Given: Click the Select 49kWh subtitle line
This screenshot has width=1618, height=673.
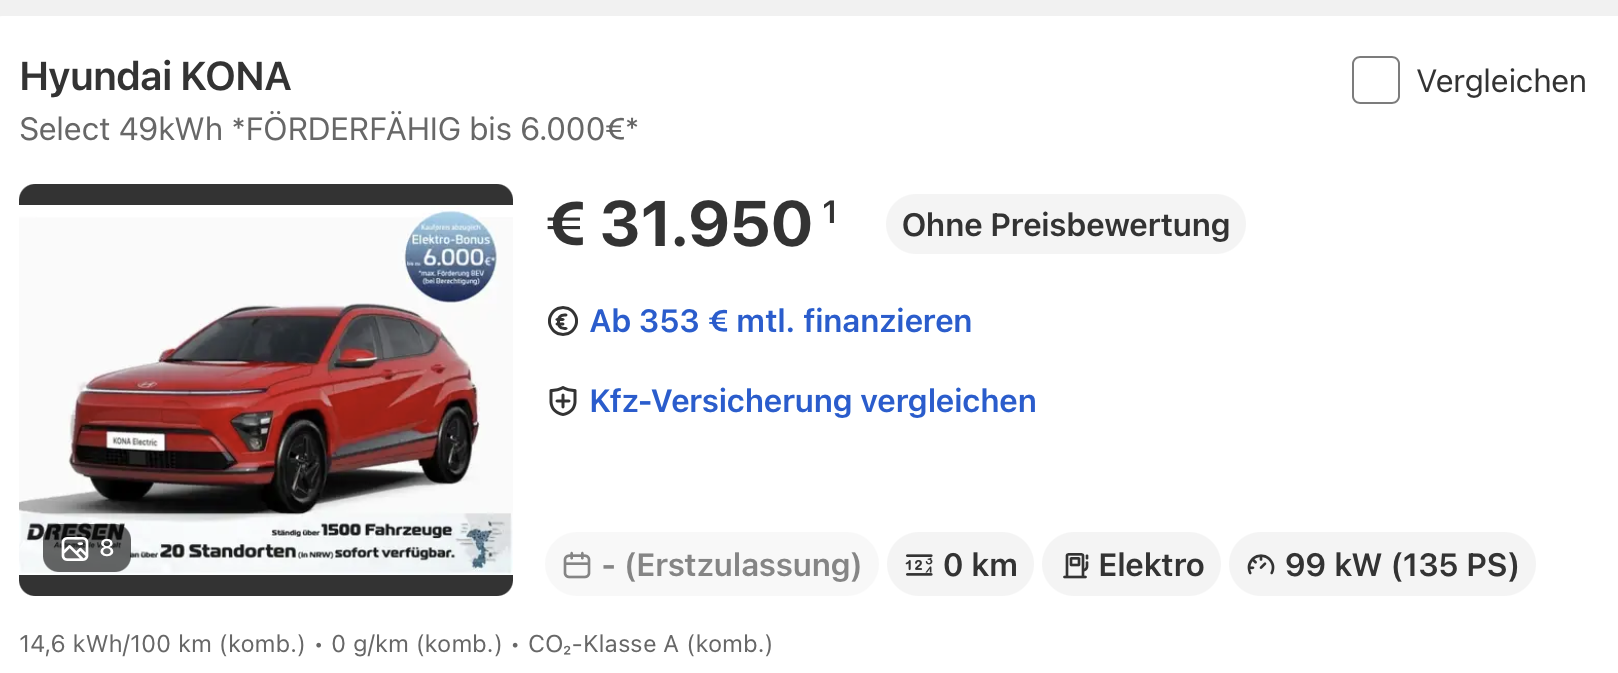Looking at the screenshot, I should click(x=328, y=129).
